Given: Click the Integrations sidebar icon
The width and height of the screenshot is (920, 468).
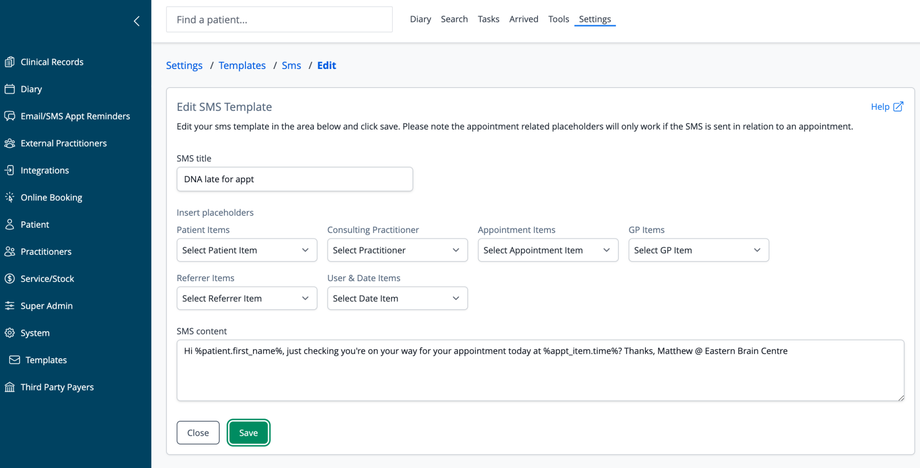Looking at the screenshot, I should pos(10,170).
